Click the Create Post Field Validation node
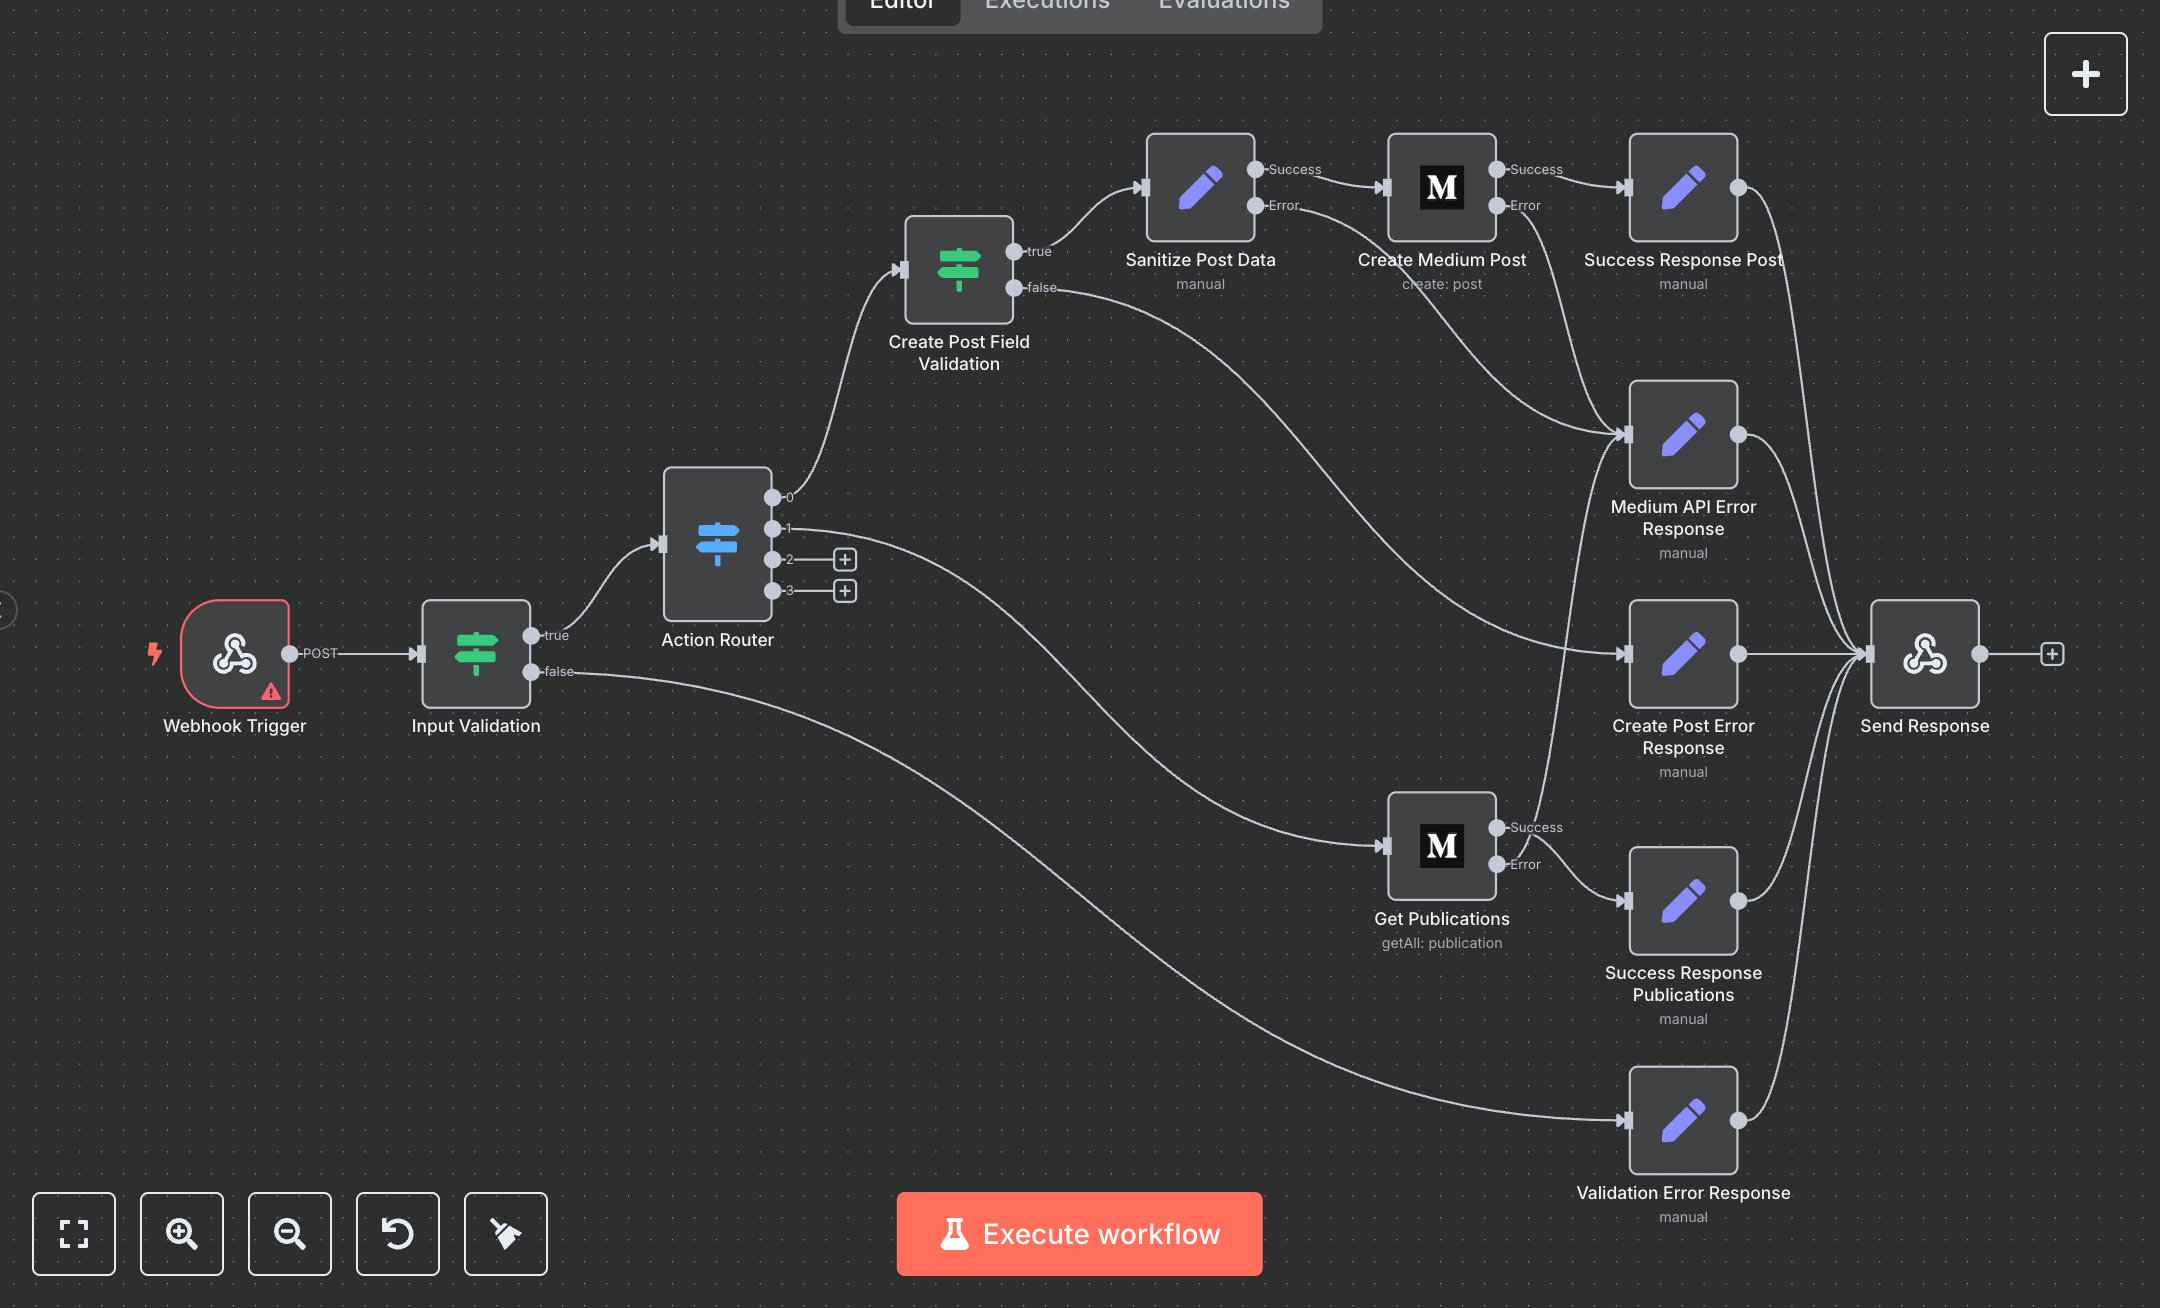The height and width of the screenshot is (1308, 2160). pos(958,269)
